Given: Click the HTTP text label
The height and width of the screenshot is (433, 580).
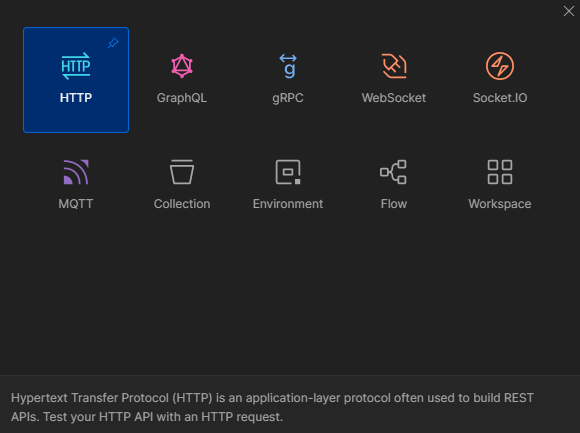Looking at the screenshot, I should point(76,98).
